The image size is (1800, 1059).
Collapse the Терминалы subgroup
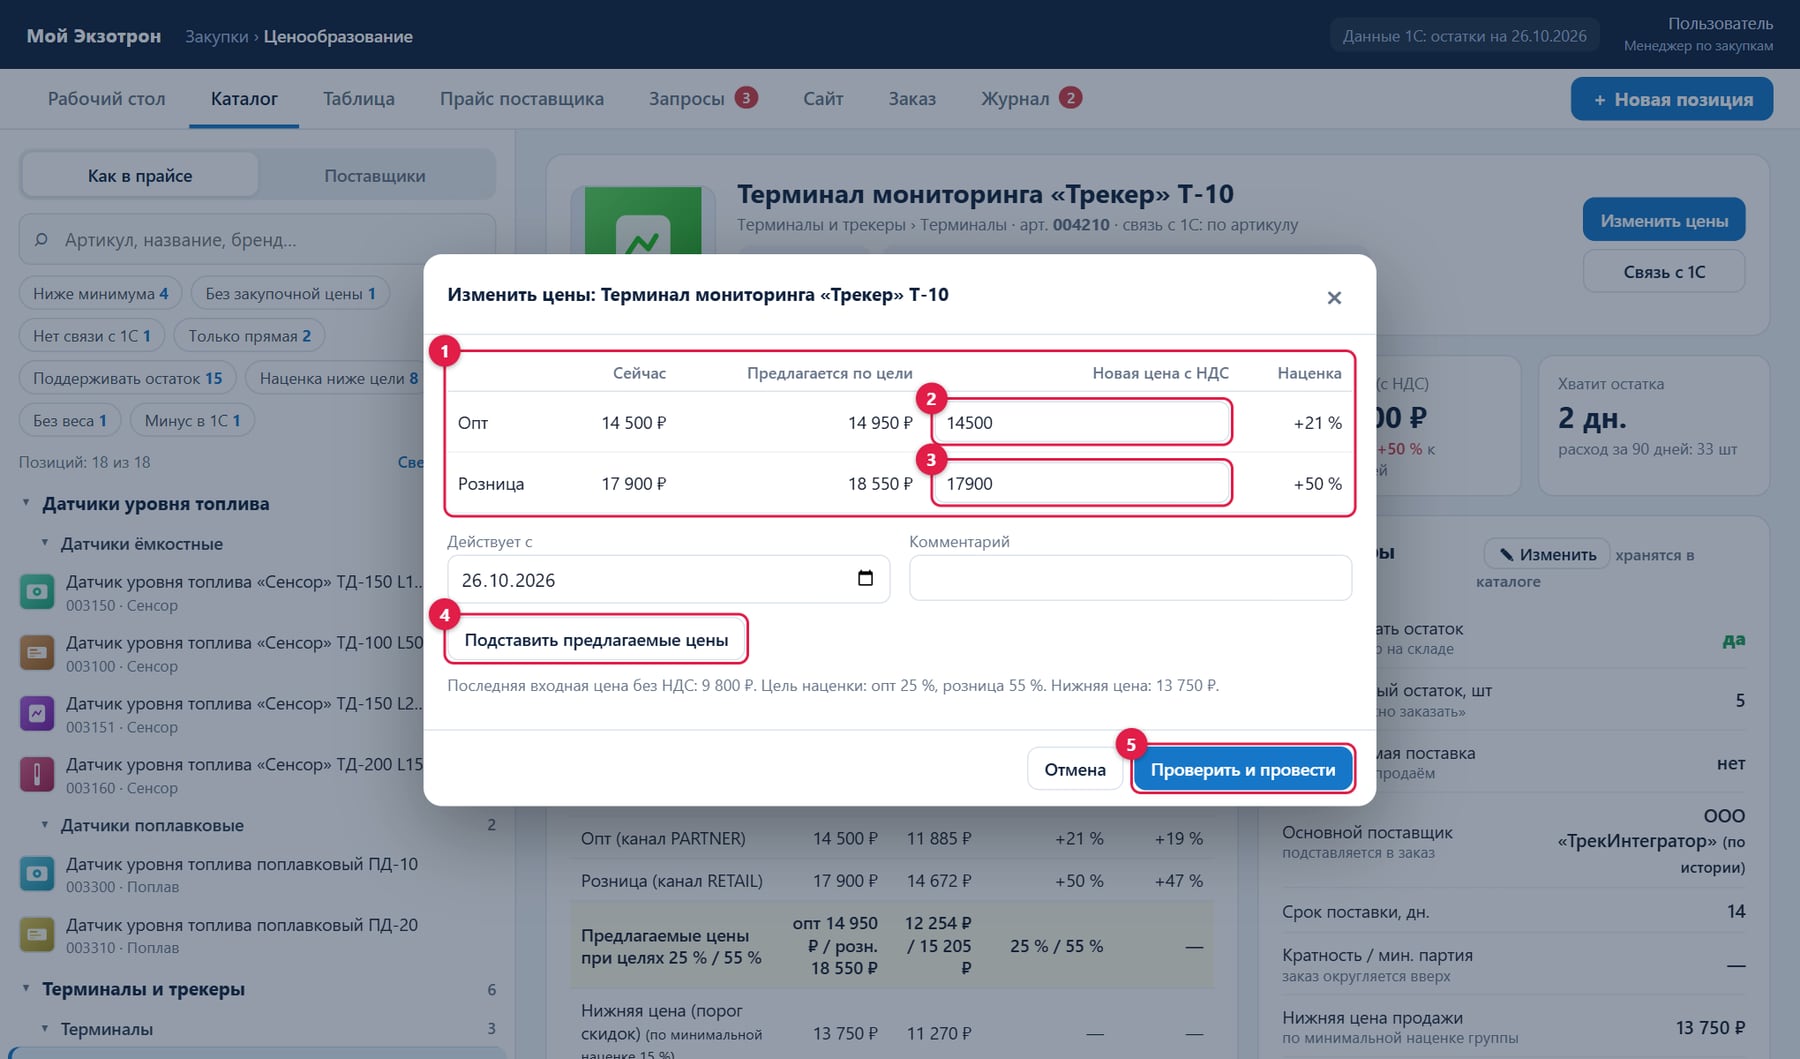[x=45, y=1028]
